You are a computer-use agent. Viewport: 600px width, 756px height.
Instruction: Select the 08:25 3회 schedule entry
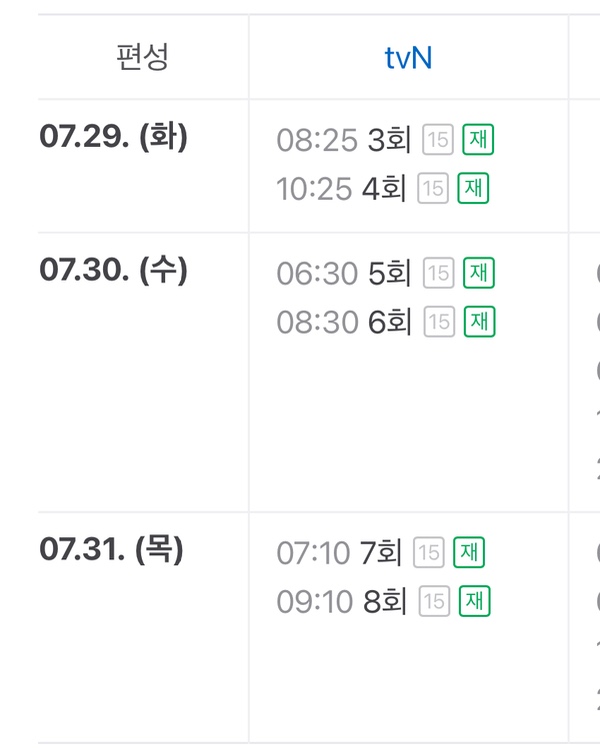(343, 140)
